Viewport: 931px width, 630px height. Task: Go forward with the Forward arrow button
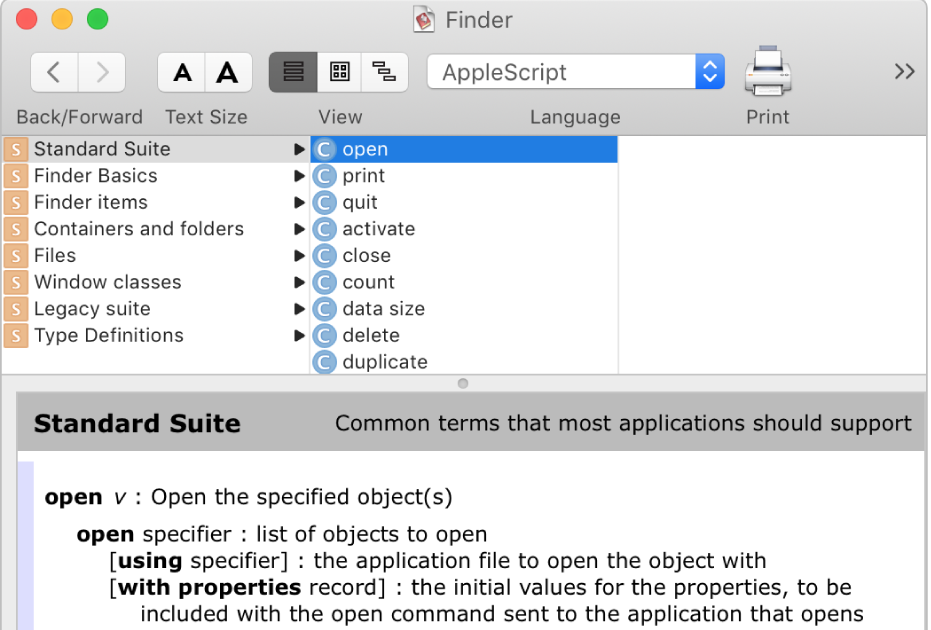point(102,72)
